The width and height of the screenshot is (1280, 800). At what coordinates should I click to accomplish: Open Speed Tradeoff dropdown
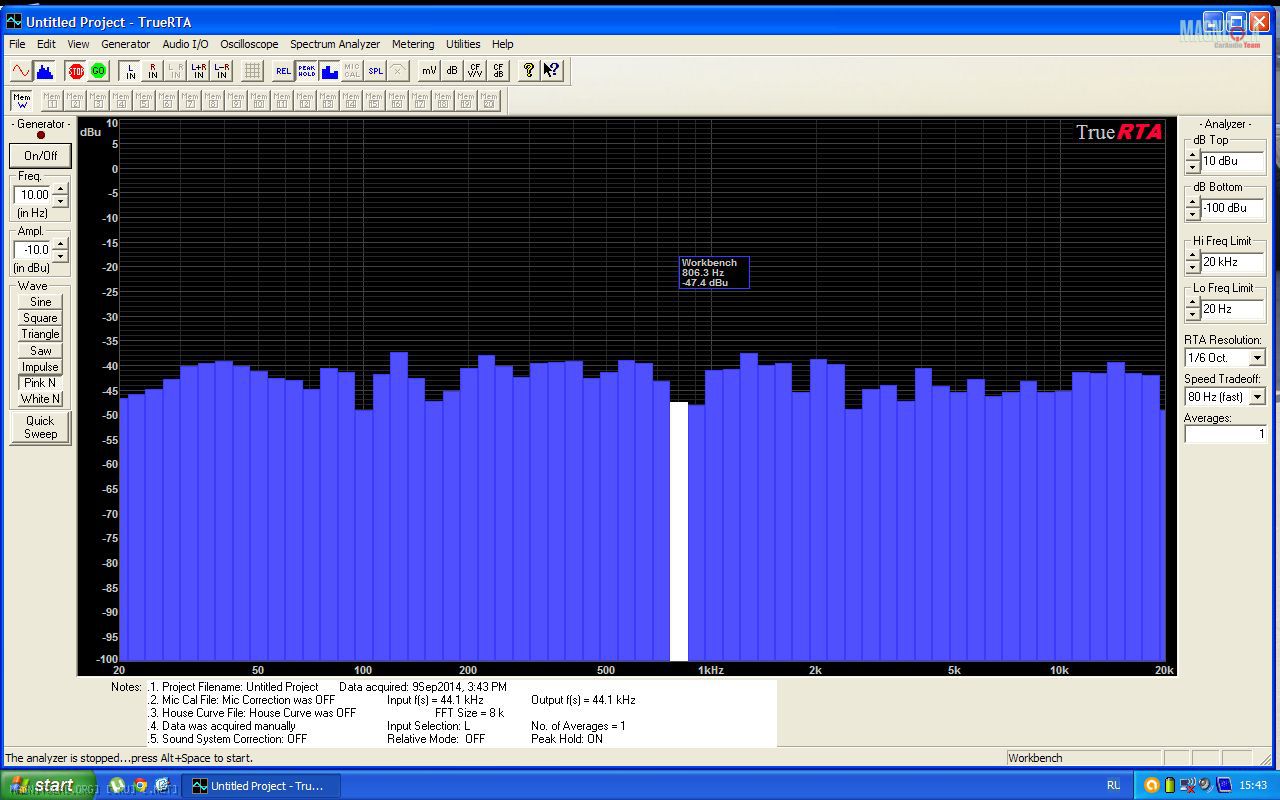click(1257, 397)
